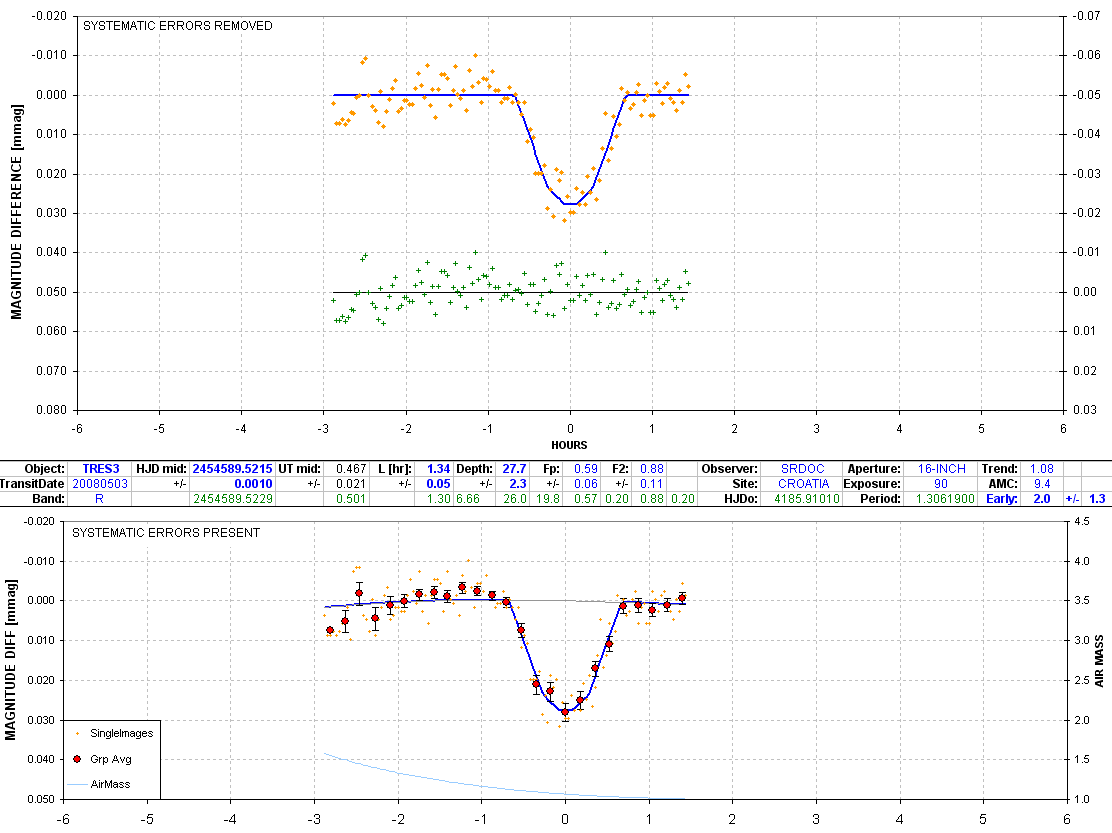Select the Early uncertainty value 1.3
This screenshot has height=833, width=1112.
click(x=1097, y=498)
